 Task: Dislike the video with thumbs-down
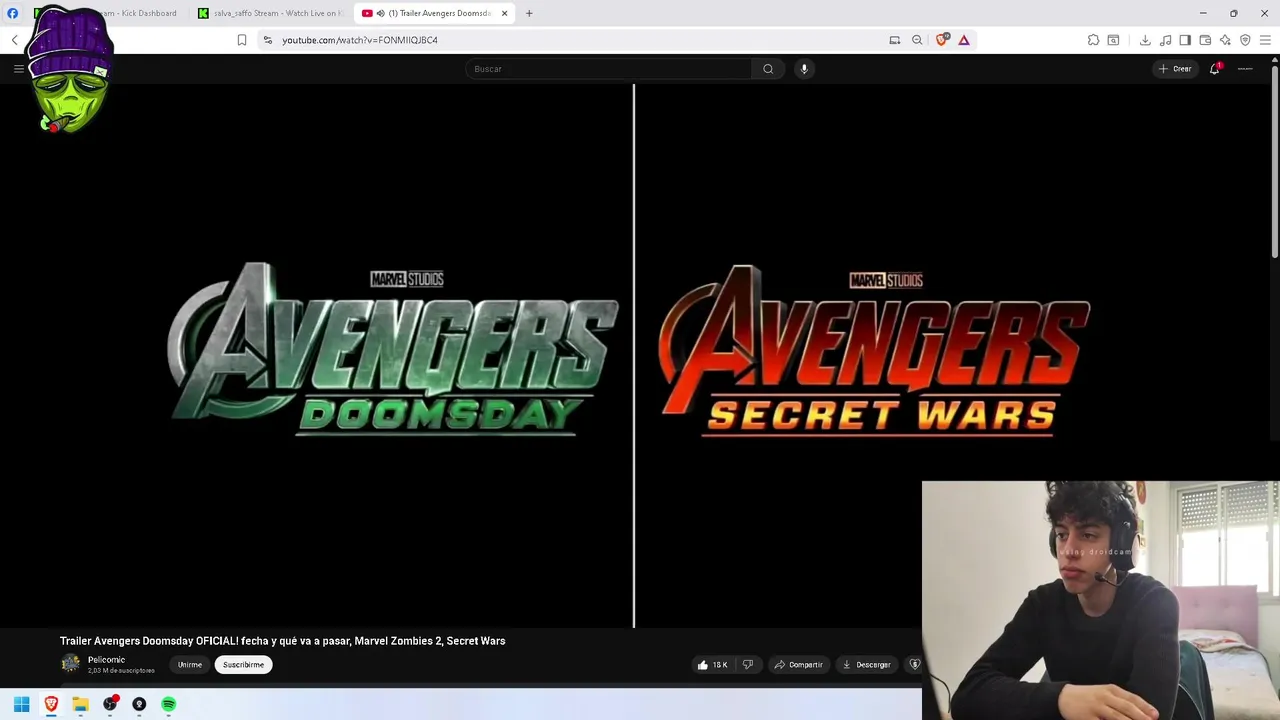point(747,665)
